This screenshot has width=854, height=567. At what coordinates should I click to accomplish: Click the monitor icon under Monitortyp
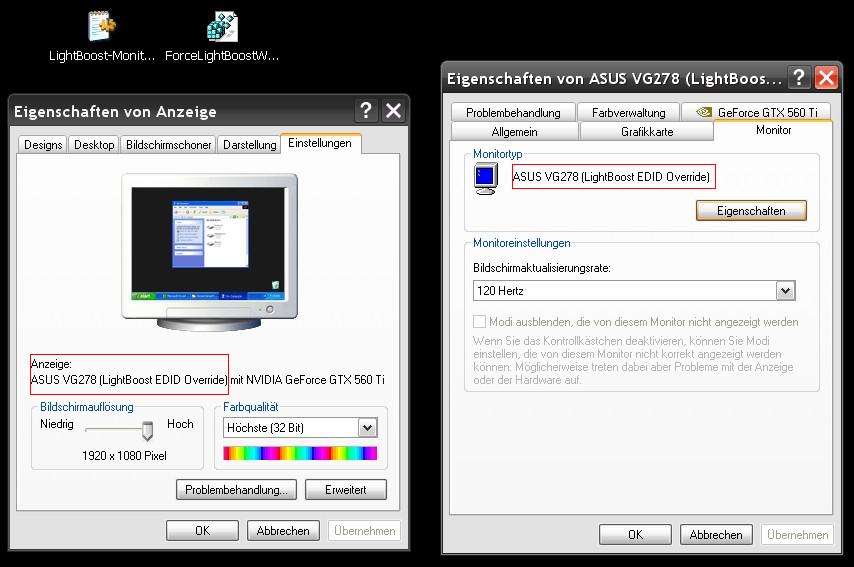tap(486, 179)
